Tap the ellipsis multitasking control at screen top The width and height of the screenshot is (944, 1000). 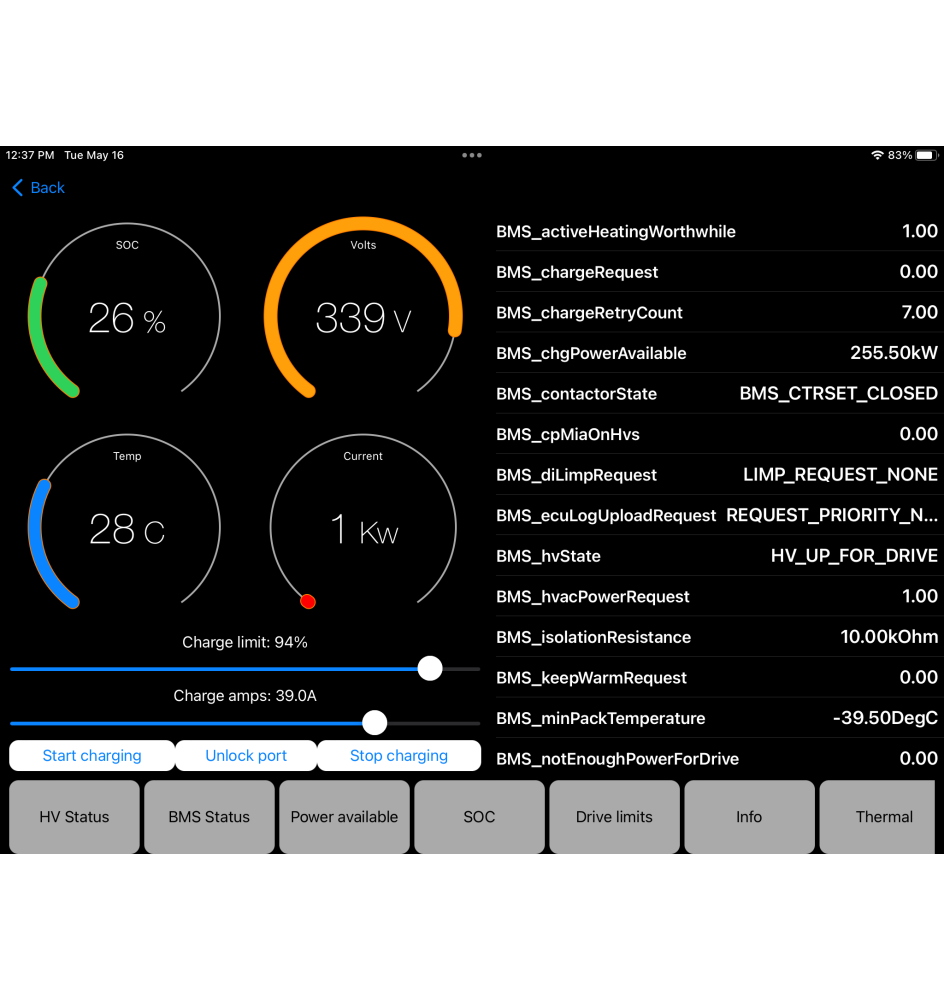471,155
